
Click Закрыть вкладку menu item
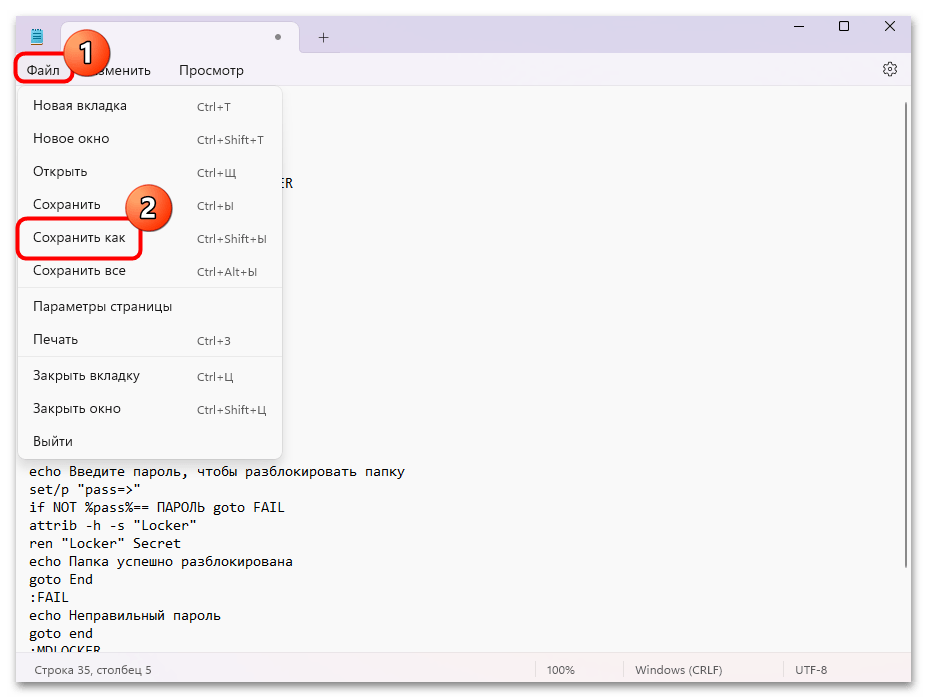click(86, 376)
